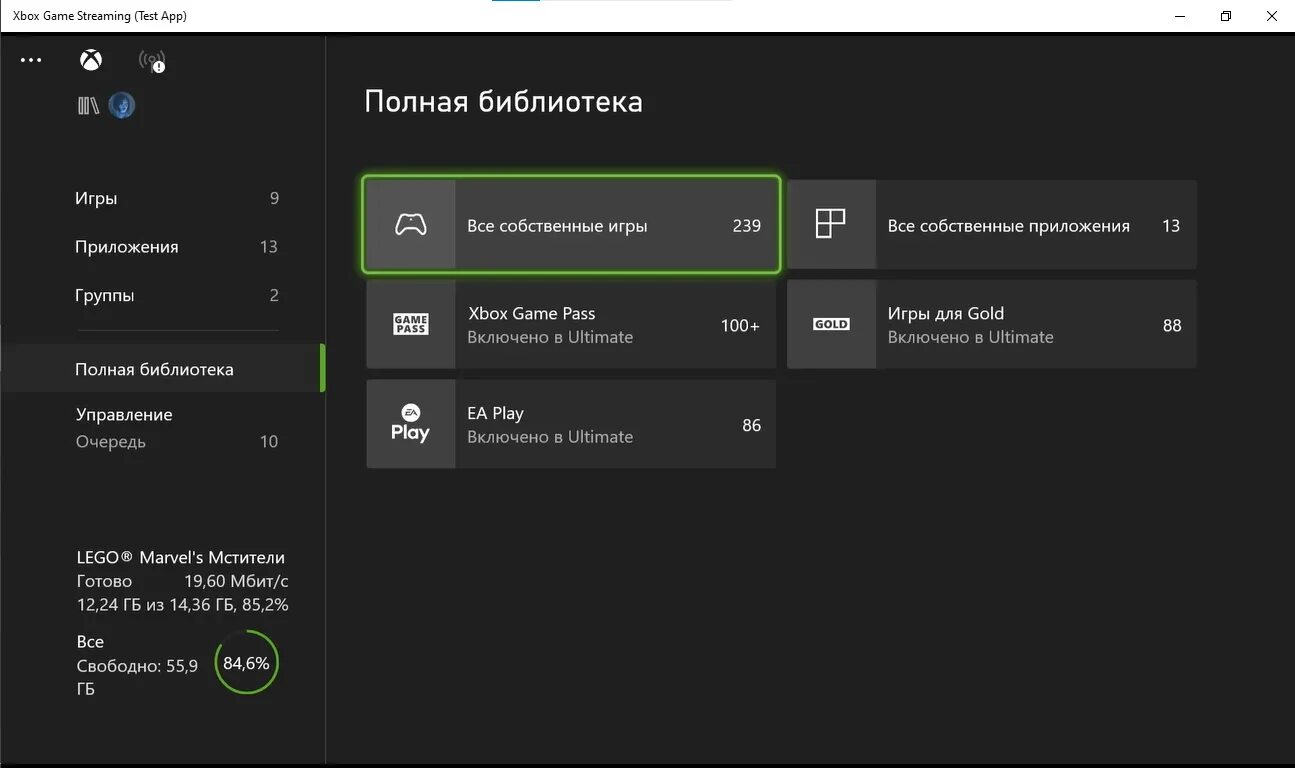Restore down the application window
1295x768 pixels.
click(x=1226, y=15)
